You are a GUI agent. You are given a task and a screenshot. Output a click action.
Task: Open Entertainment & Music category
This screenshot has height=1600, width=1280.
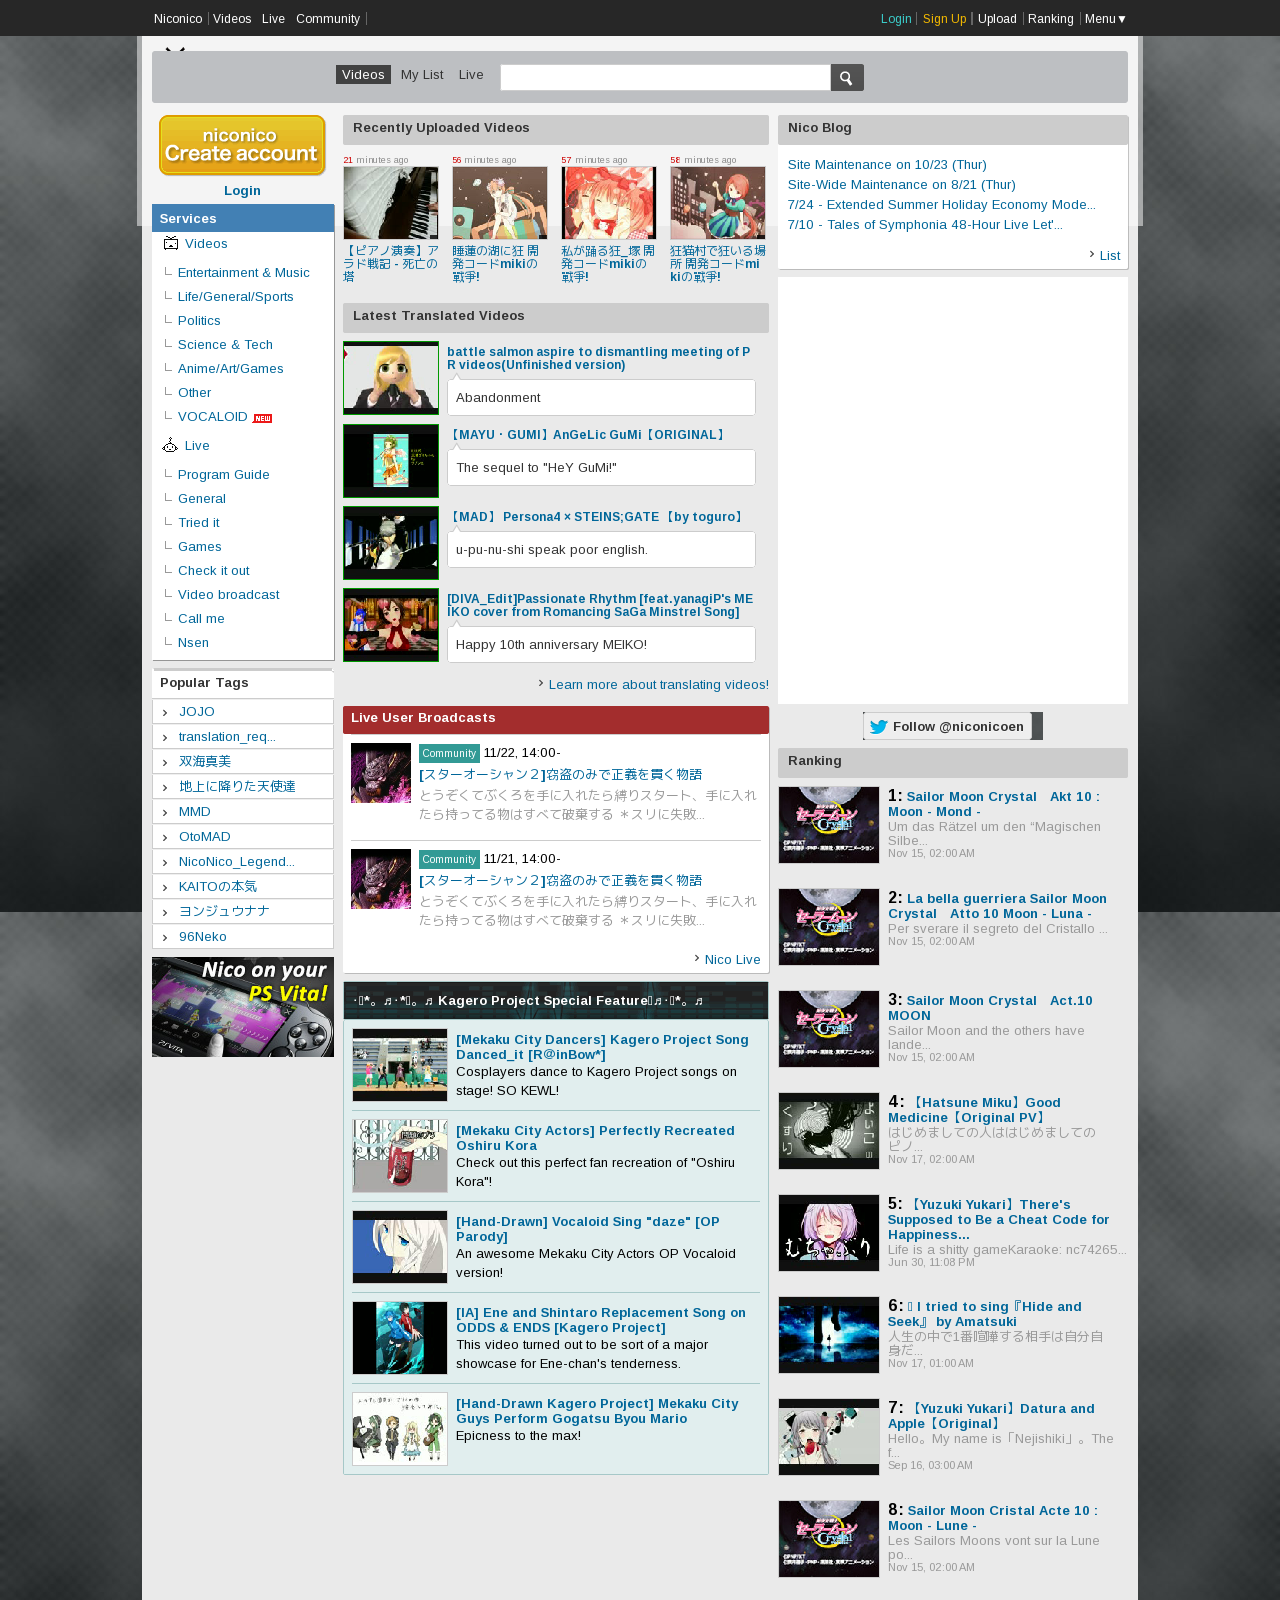click(x=244, y=273)
